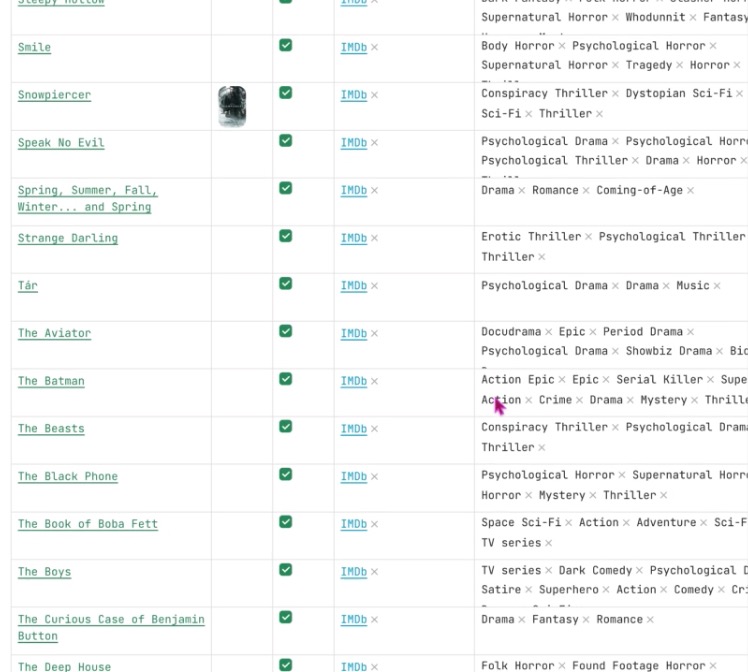Remove the Space Sci-Fi tag from Boba Fett
This screenshot has height=672, width=748.
tap(569, 523)
